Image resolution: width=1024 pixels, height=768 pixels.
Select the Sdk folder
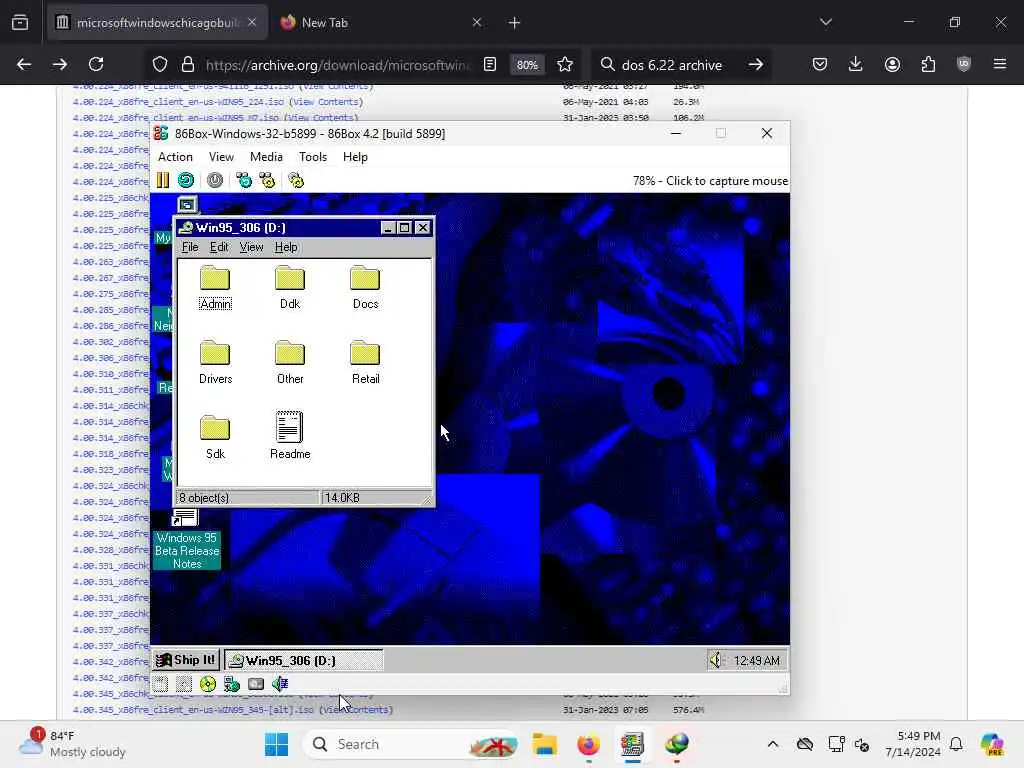[215, 438]
